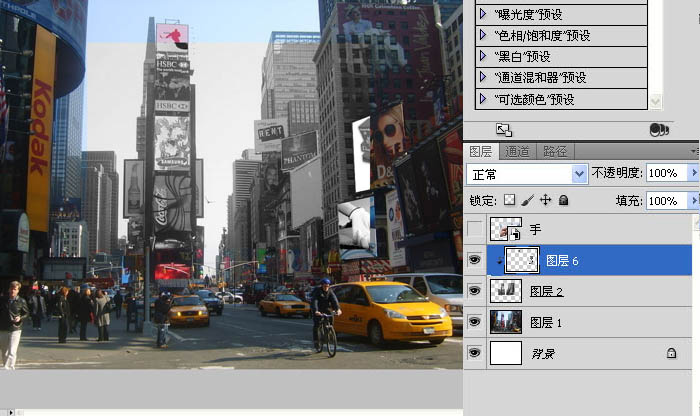Click the padlock icon on 背景 layer
The height and width of the screenshot is (416, 700).
click(x=671, y=352)
